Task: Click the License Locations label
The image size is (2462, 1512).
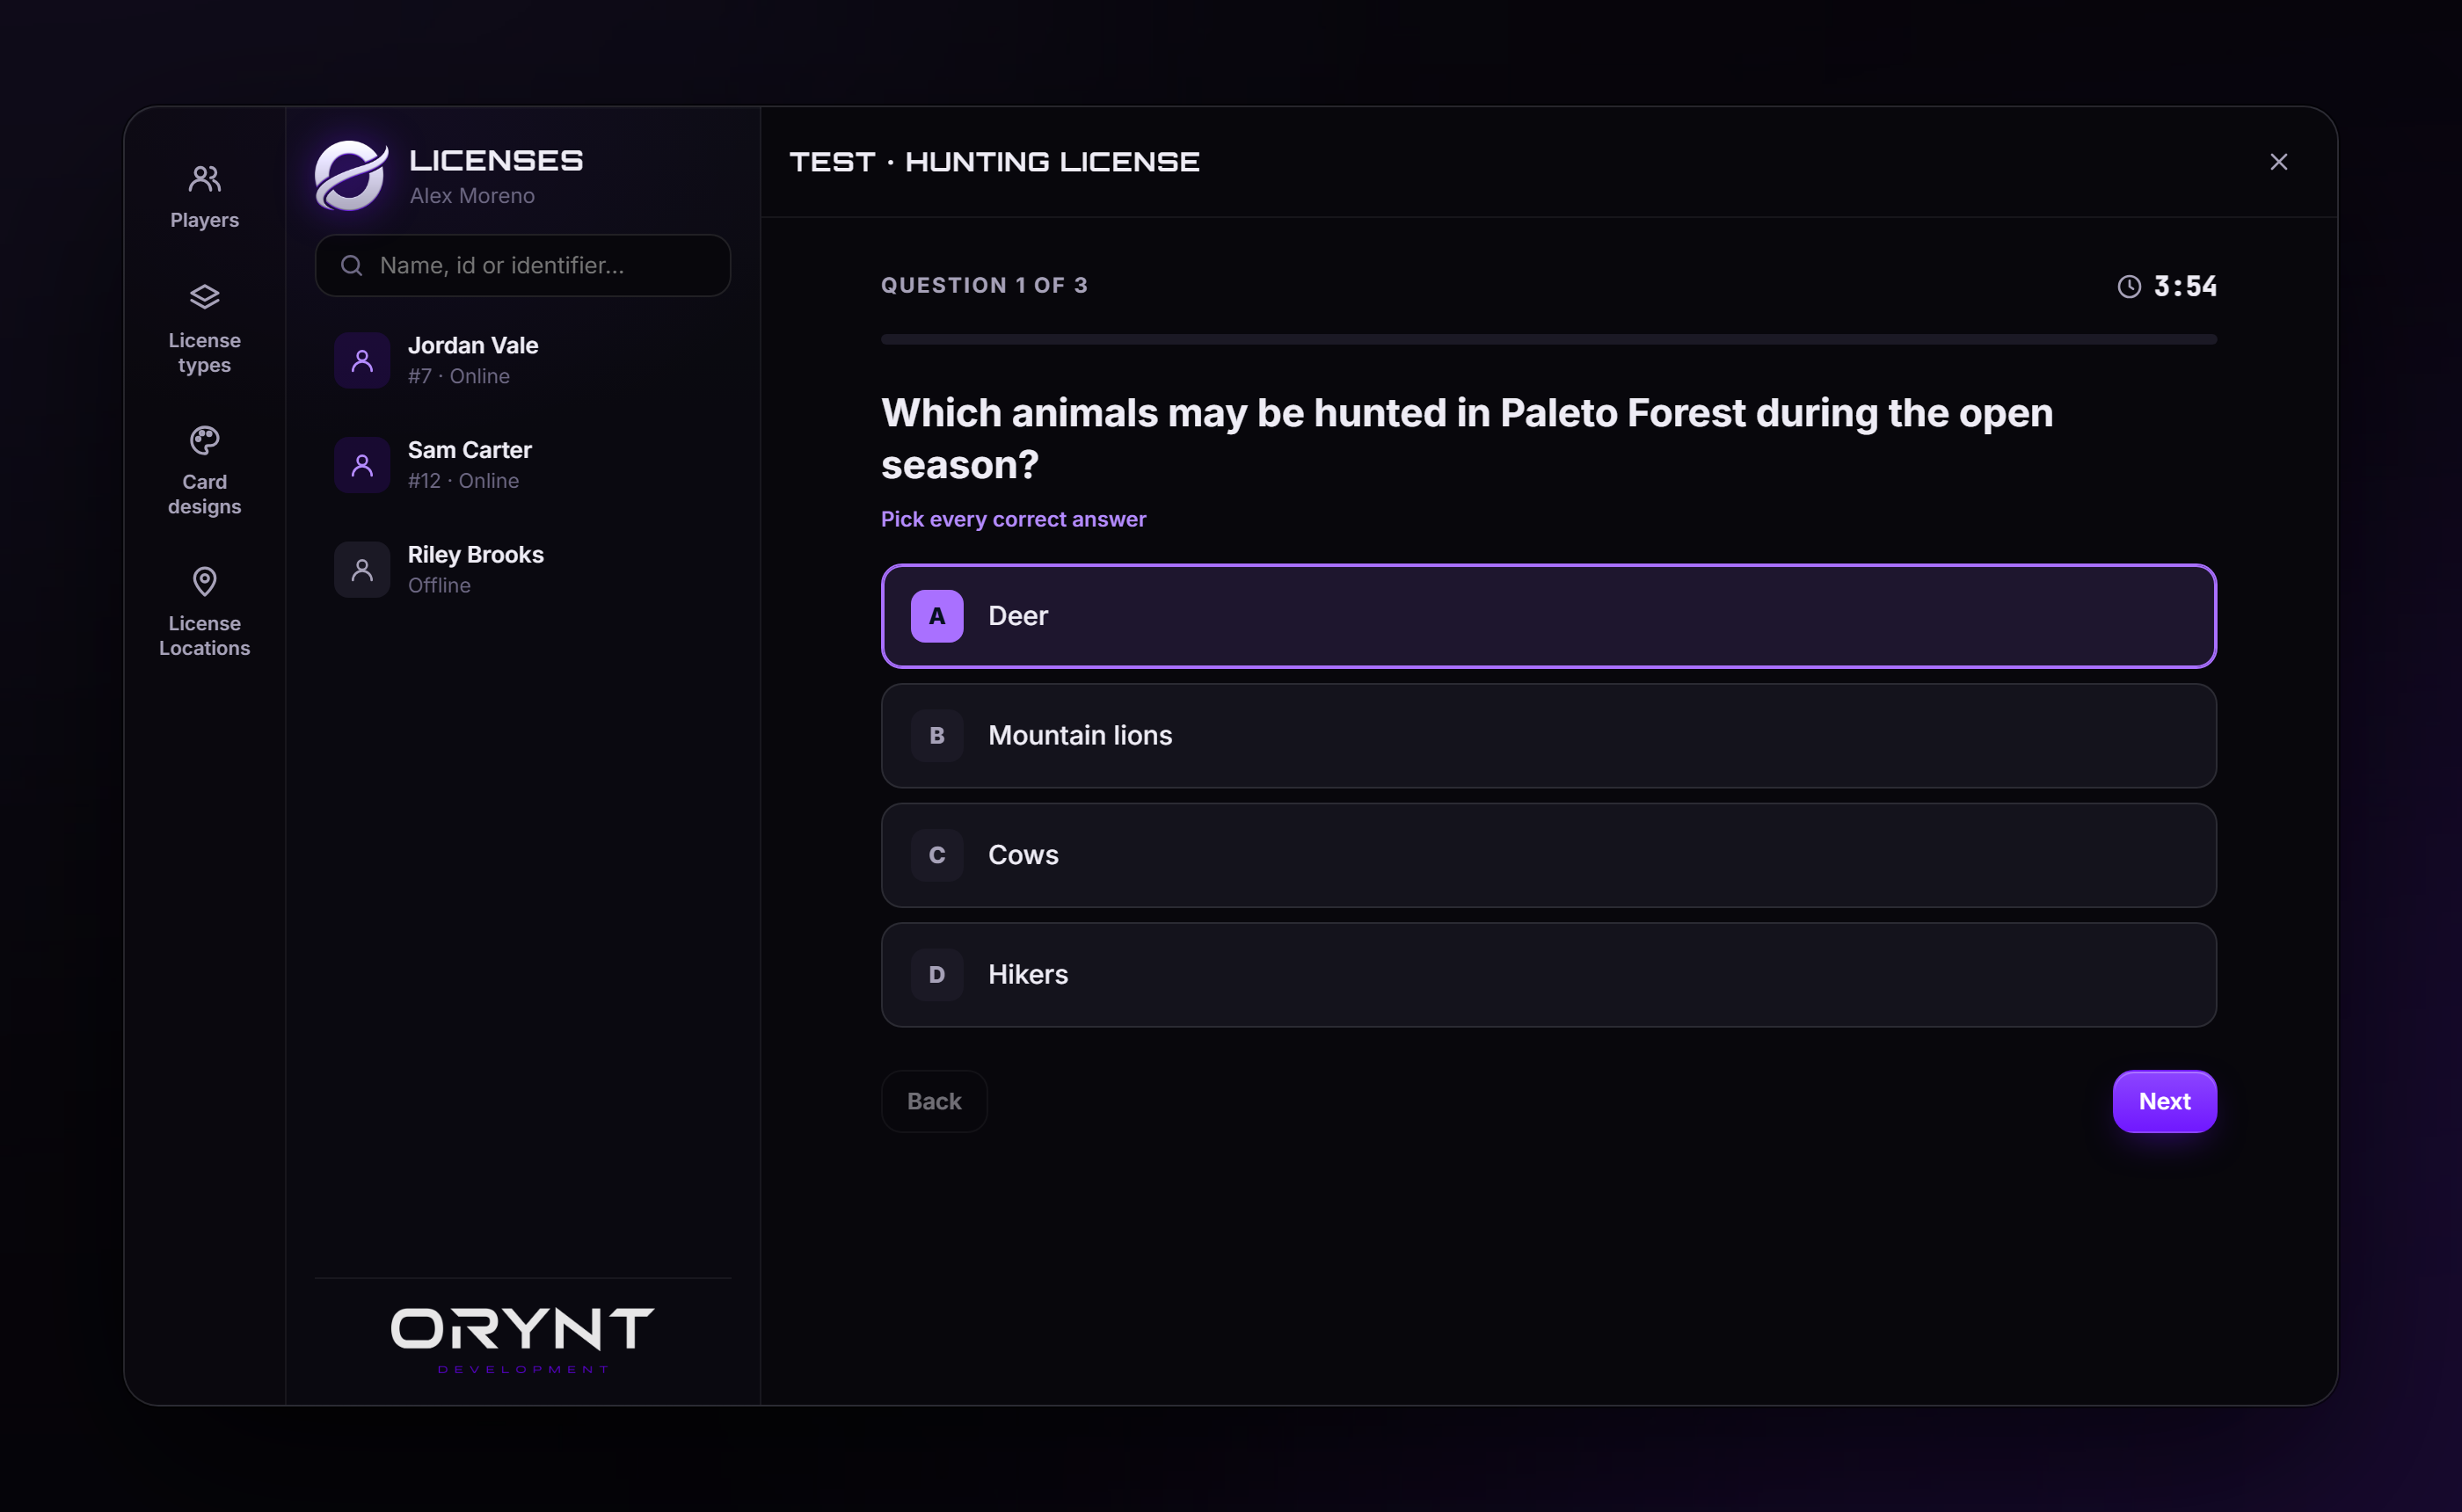Action: 204,635
